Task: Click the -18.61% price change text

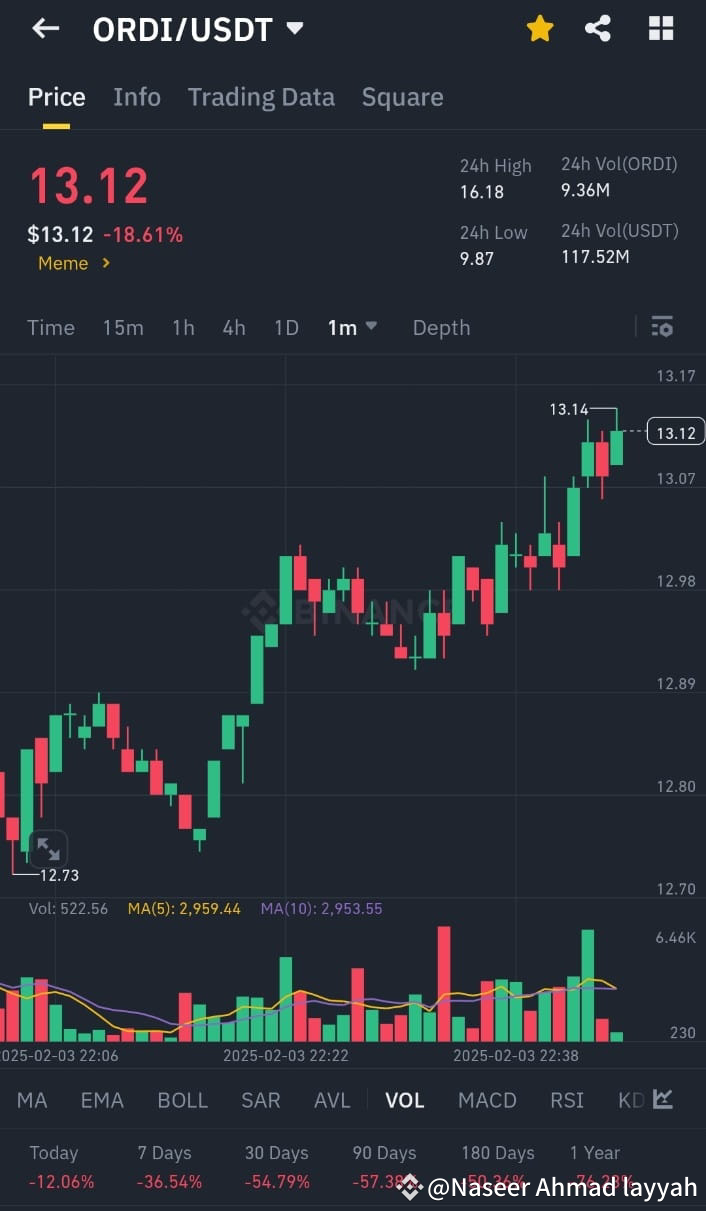Action: [x=143, y=235]
